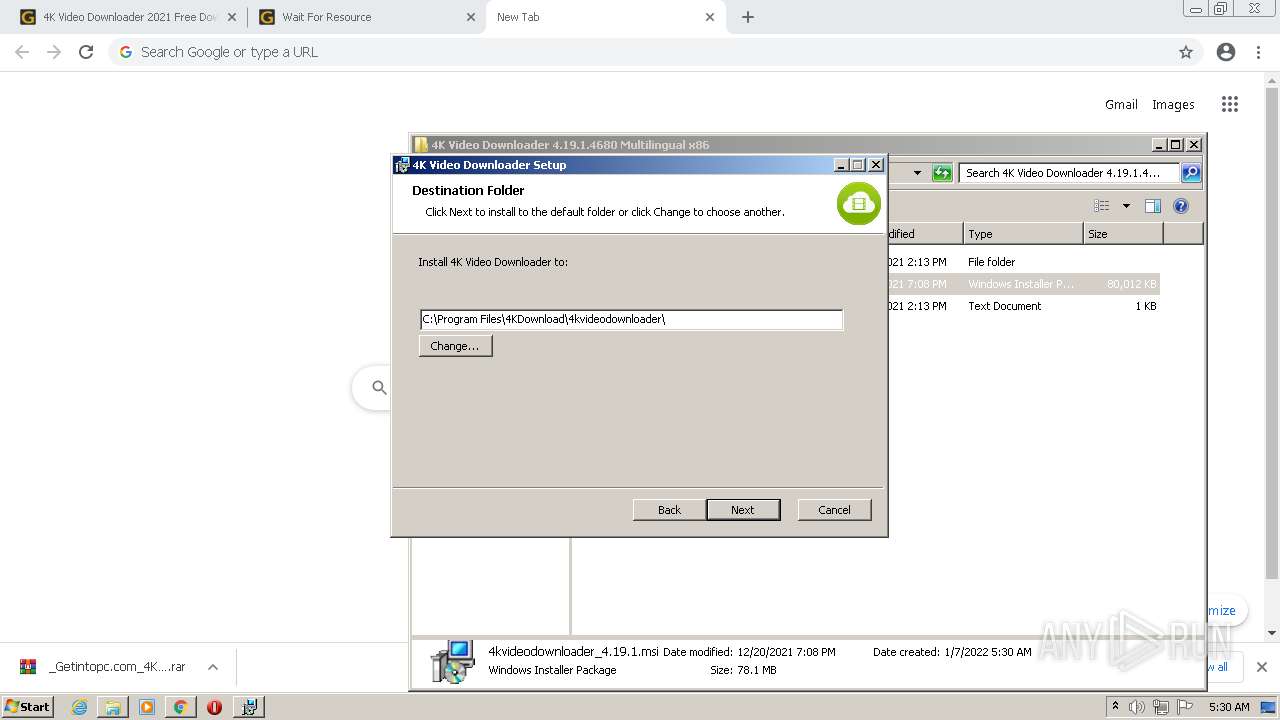Click the browser forward arrow
Viewport: 1280px width, 720px height.
(54, 52)
